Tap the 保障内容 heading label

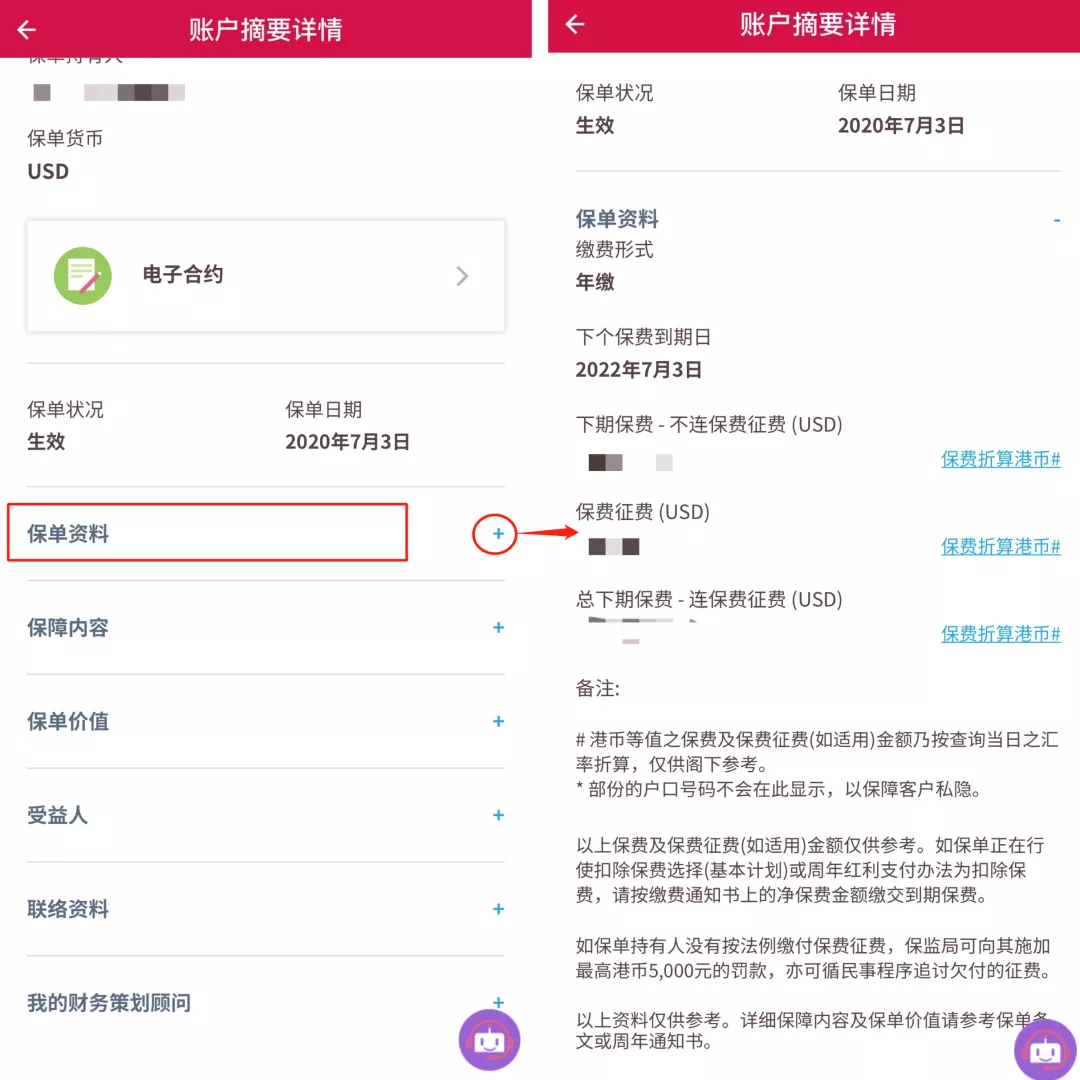click(68, 627)
